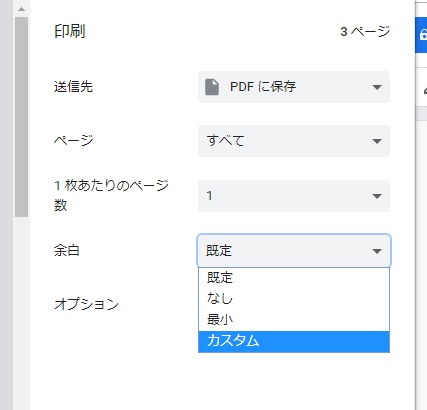Click the arrow on the 余白 dropdown
The width and height of the screenshot is (427, 410).
coord(377,251)
